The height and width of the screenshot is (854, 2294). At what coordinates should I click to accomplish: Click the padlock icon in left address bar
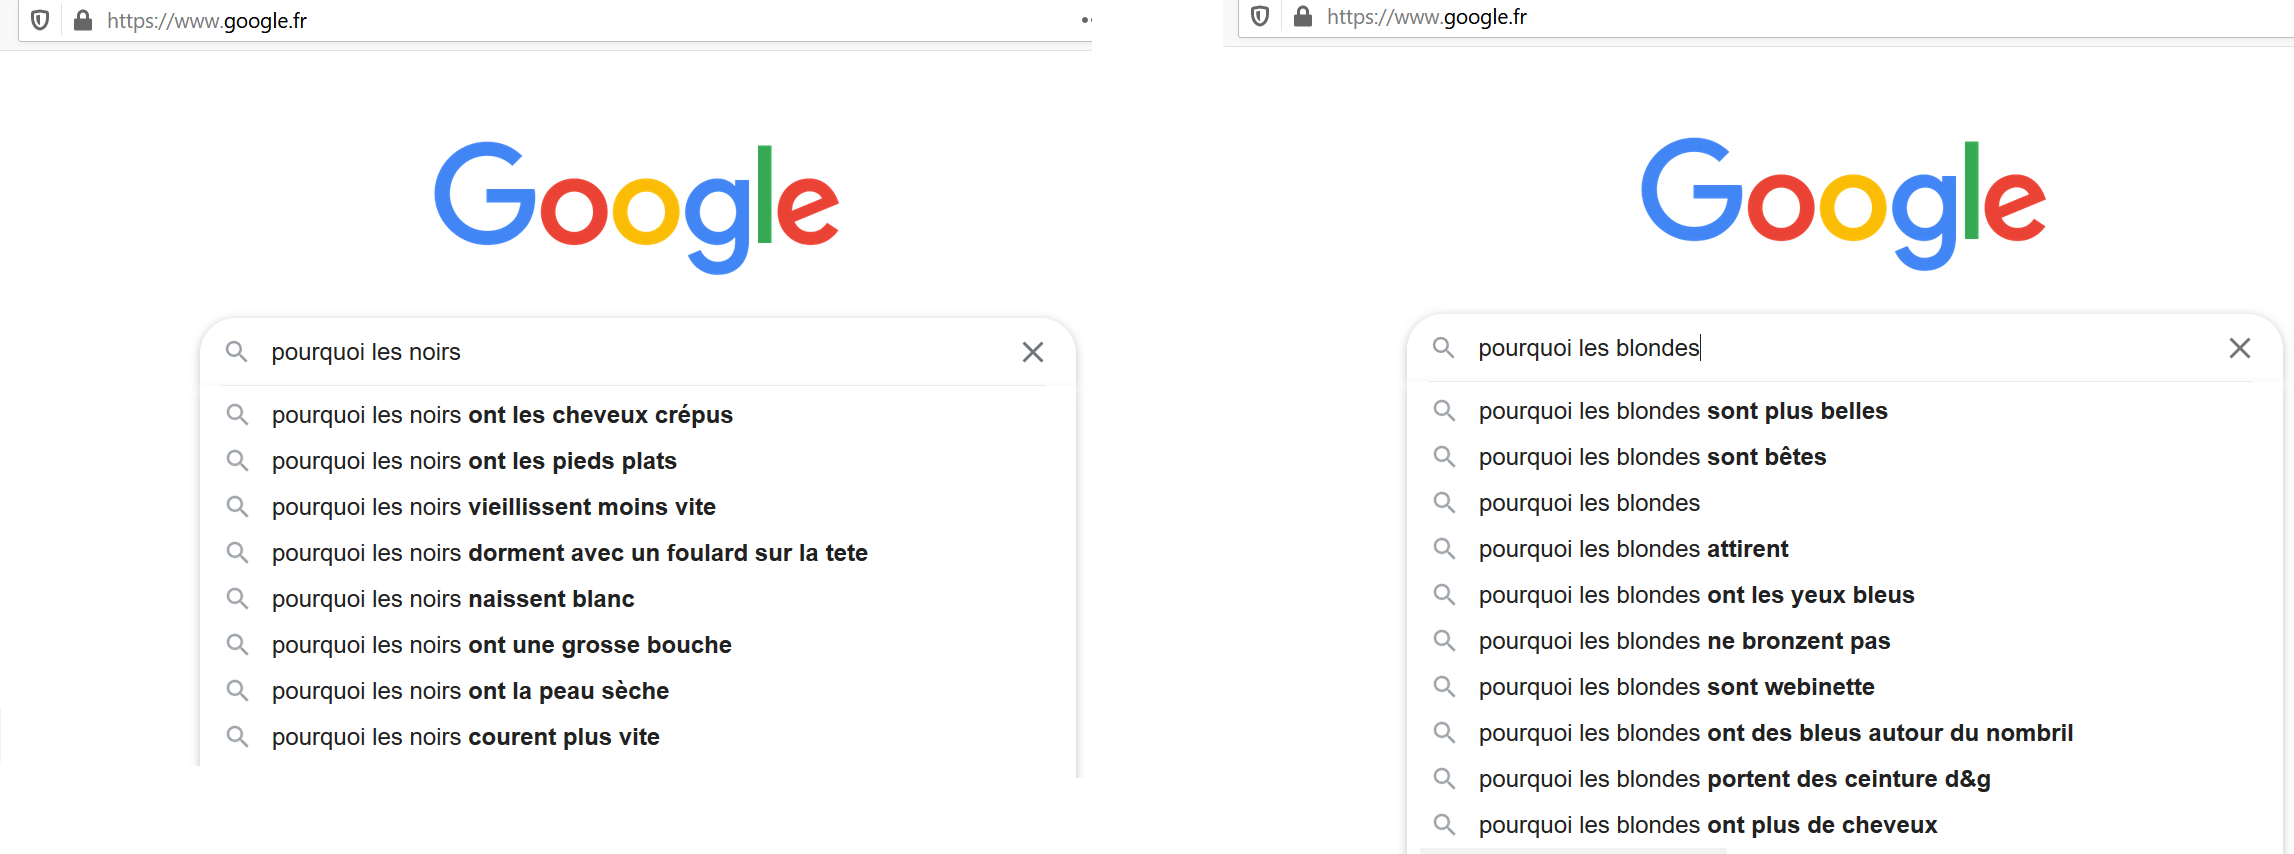(x=83, y=20)
